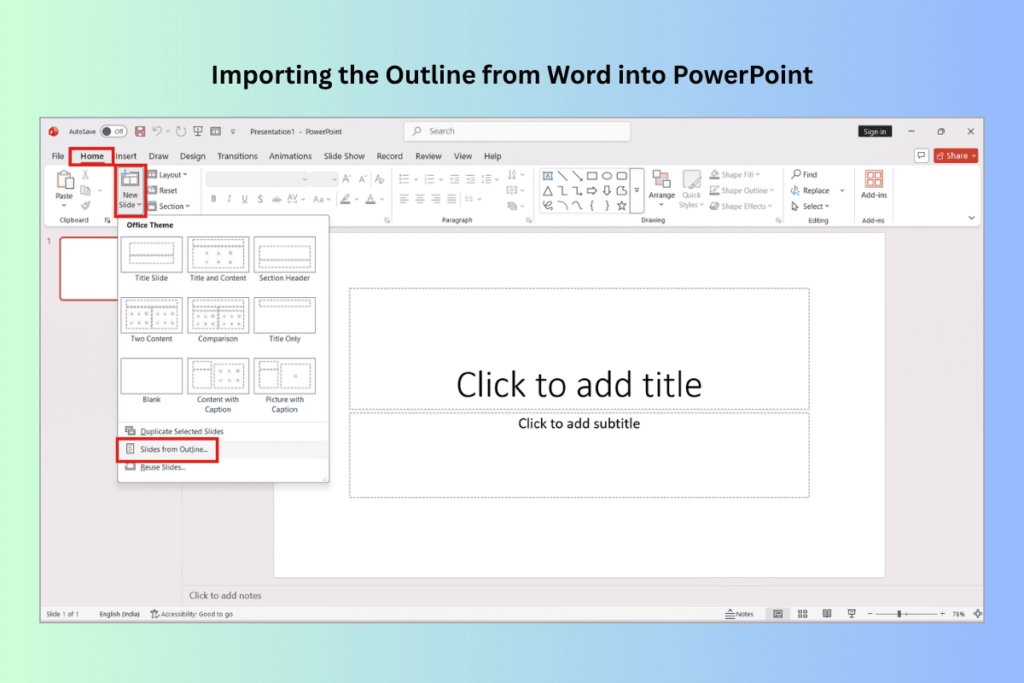This screenshot has width=1024, height=683.
Task: Choose Reuse Slides option
Action: click(x=223, y=467)
